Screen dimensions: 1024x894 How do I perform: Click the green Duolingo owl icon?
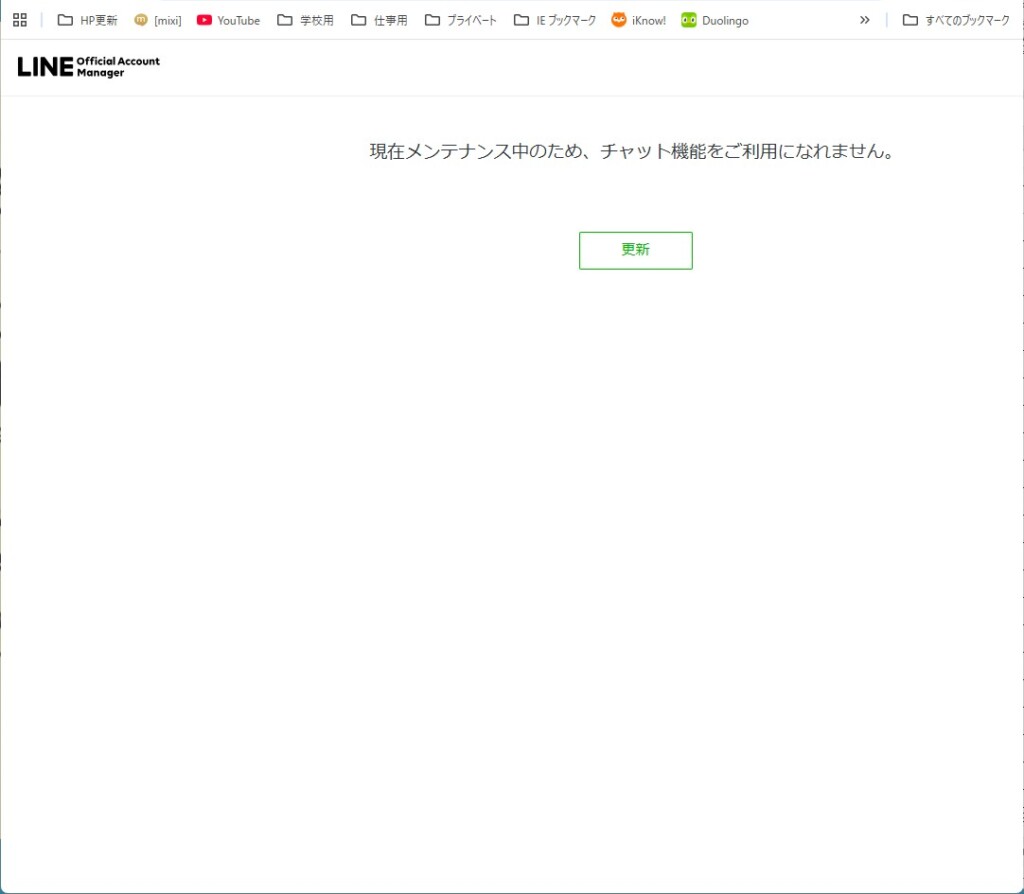[x=689, y=20]
